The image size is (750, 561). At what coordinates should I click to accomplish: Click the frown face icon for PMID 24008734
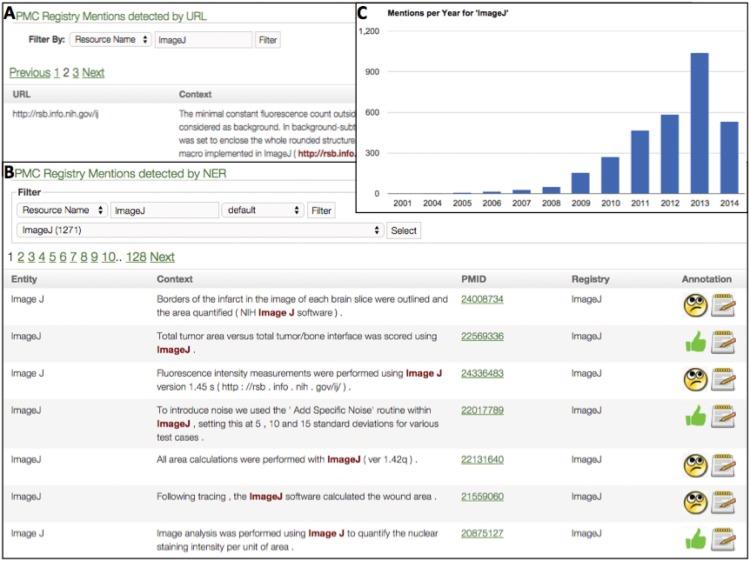click(693, 304)
